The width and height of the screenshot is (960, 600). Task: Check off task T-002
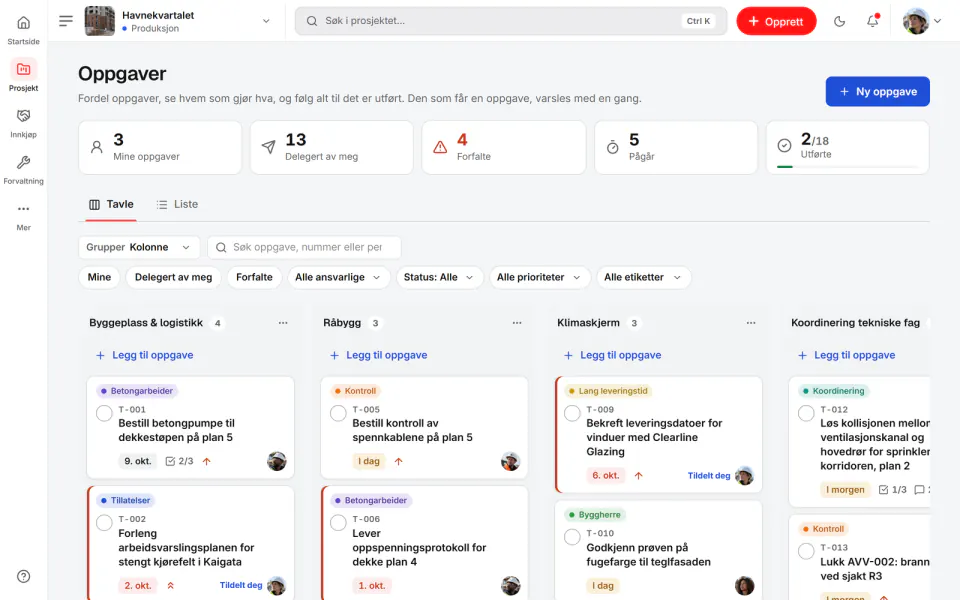point(104,523)
